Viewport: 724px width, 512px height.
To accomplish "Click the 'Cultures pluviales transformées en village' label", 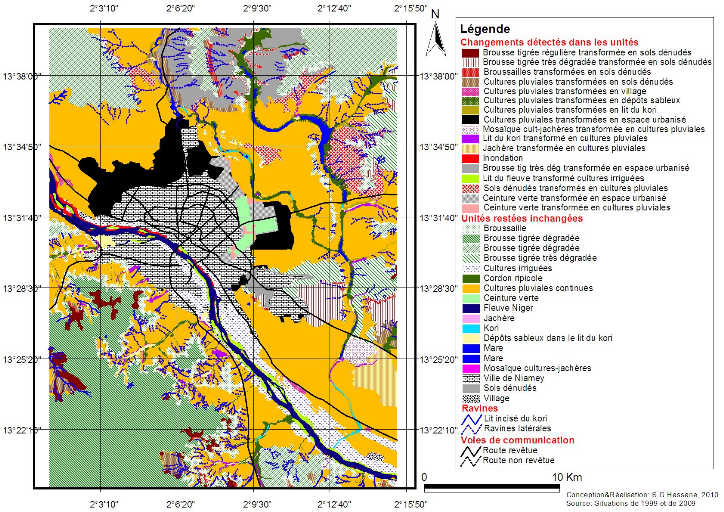I will tap(565, 91).
